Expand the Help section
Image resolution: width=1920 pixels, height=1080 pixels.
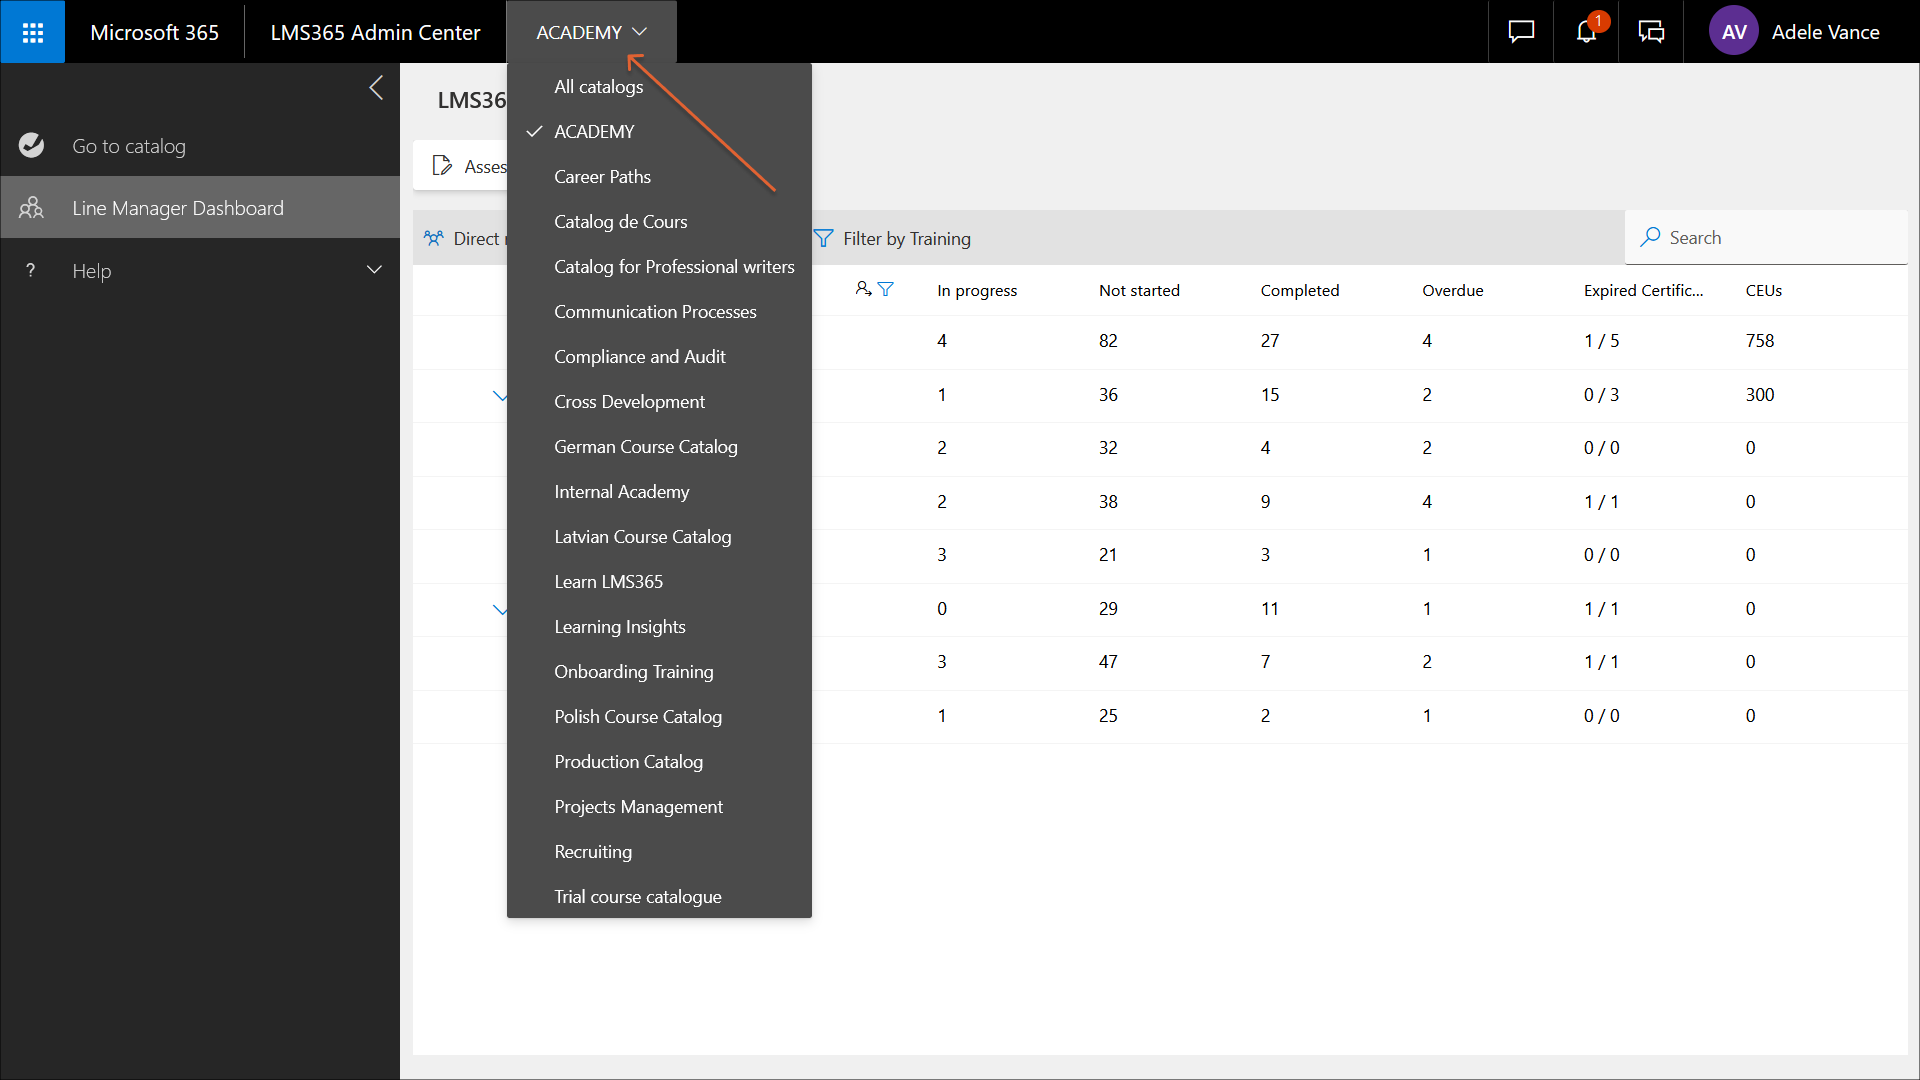[x=374, y=270]
